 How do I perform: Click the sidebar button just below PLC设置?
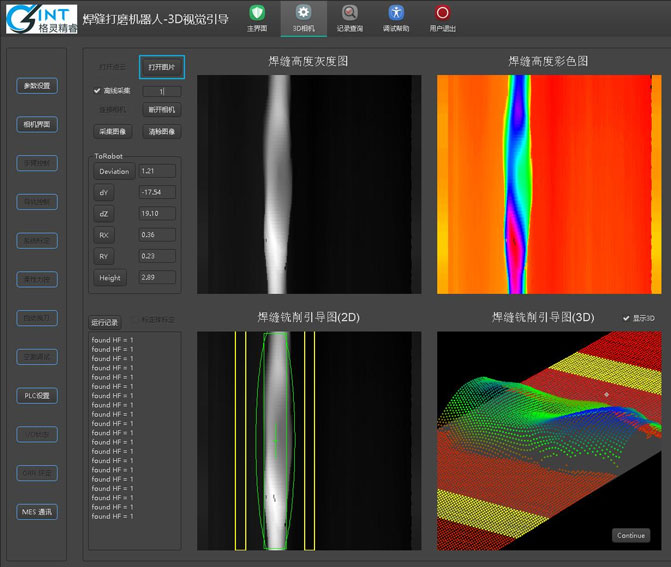[x=37, y=434]
